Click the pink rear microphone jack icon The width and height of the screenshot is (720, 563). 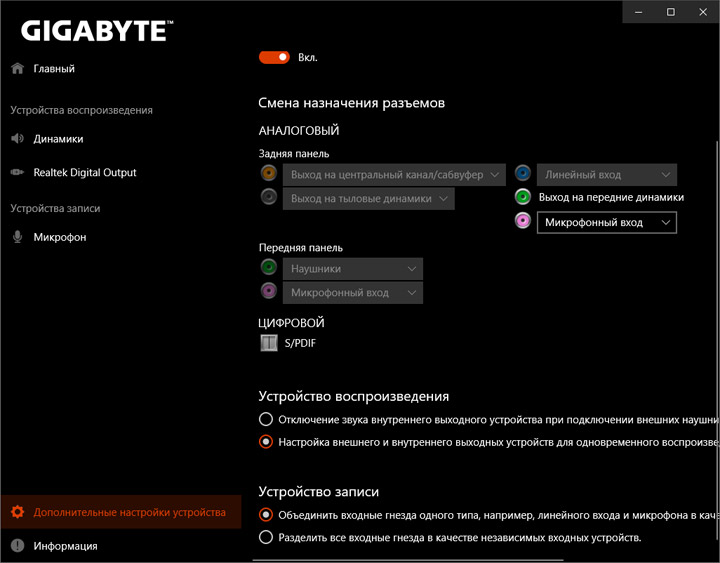pos(523,221)
